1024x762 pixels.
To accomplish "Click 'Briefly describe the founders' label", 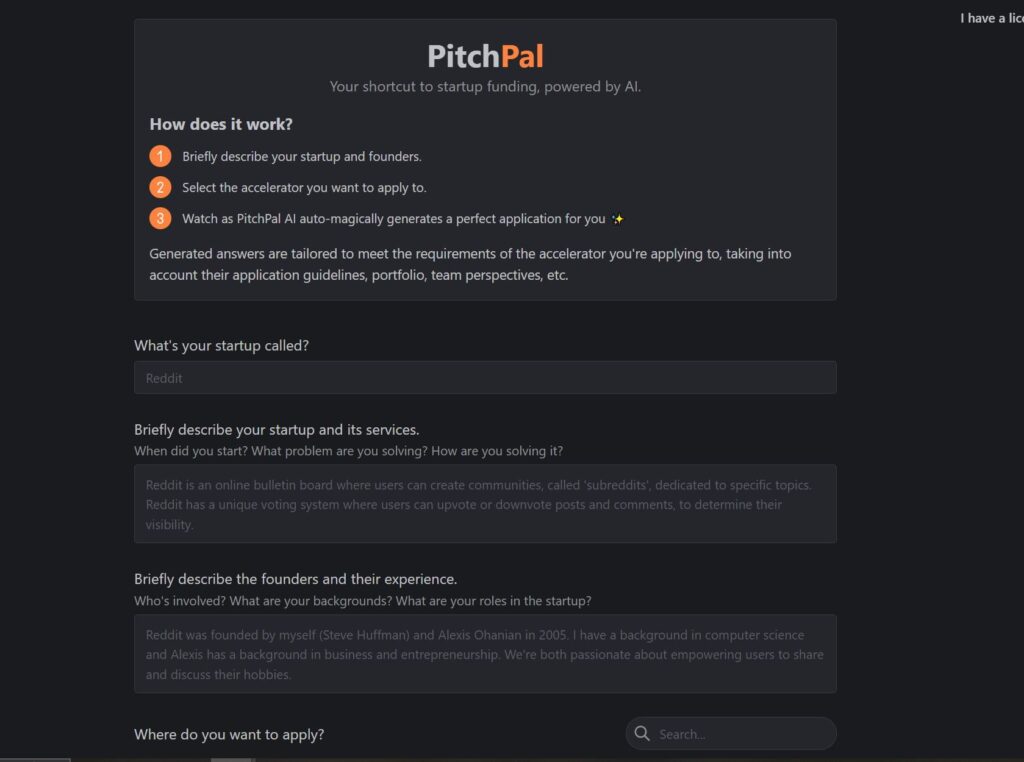I will pos(295,579).
